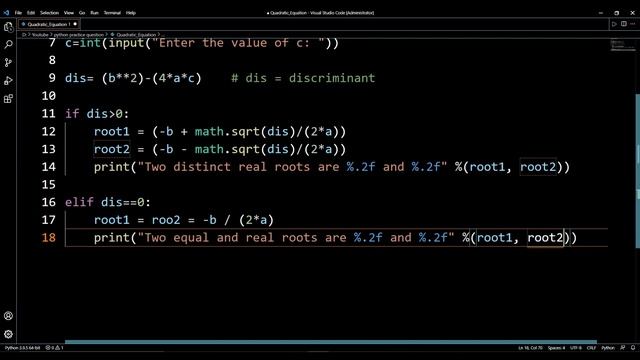This screenshot has width=640, height=360.
Task: Open the Search view in activity bar
Action: coord(8,44)
